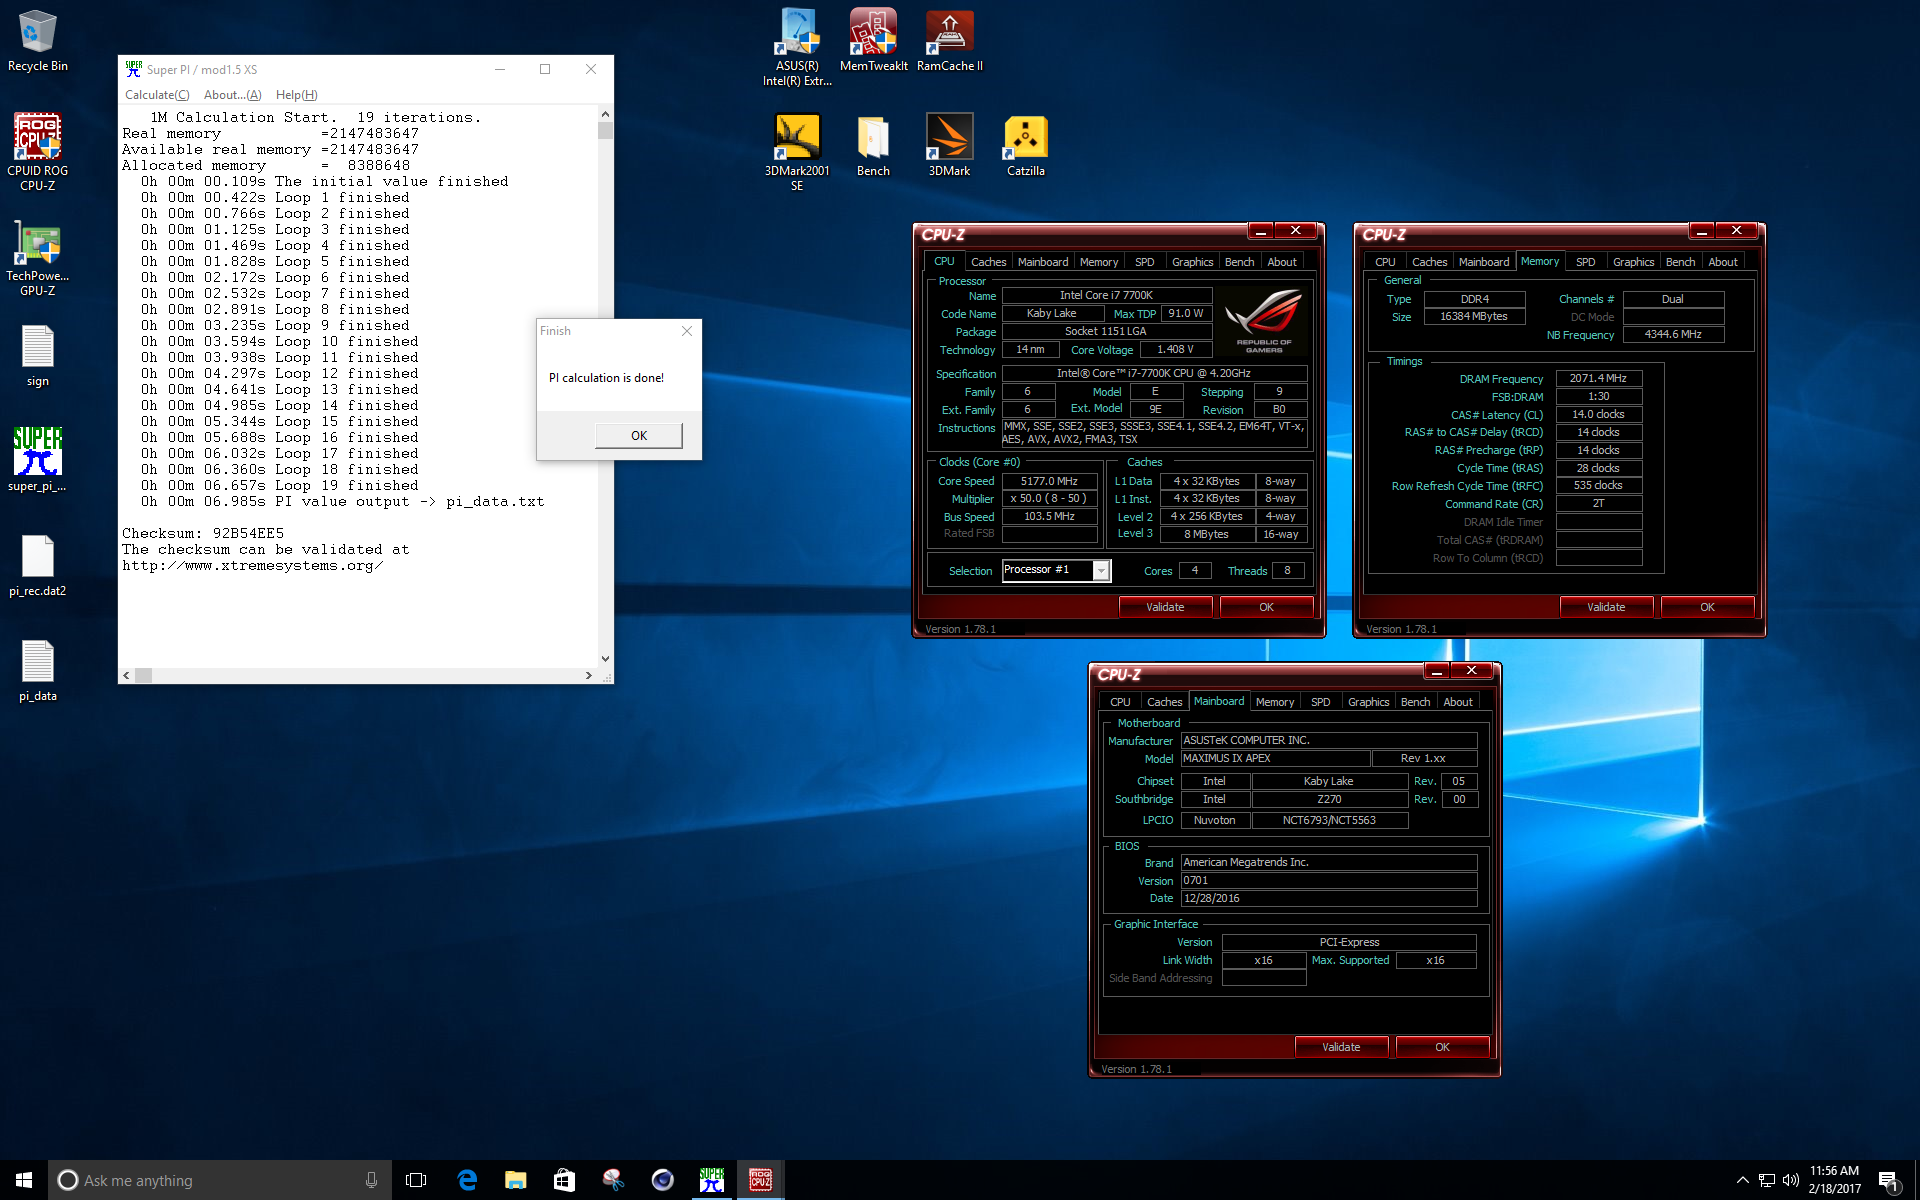Click the Core Speed 5177.0 MHz field
Screen dimensions: 1920x1200
click(1049, 481)
